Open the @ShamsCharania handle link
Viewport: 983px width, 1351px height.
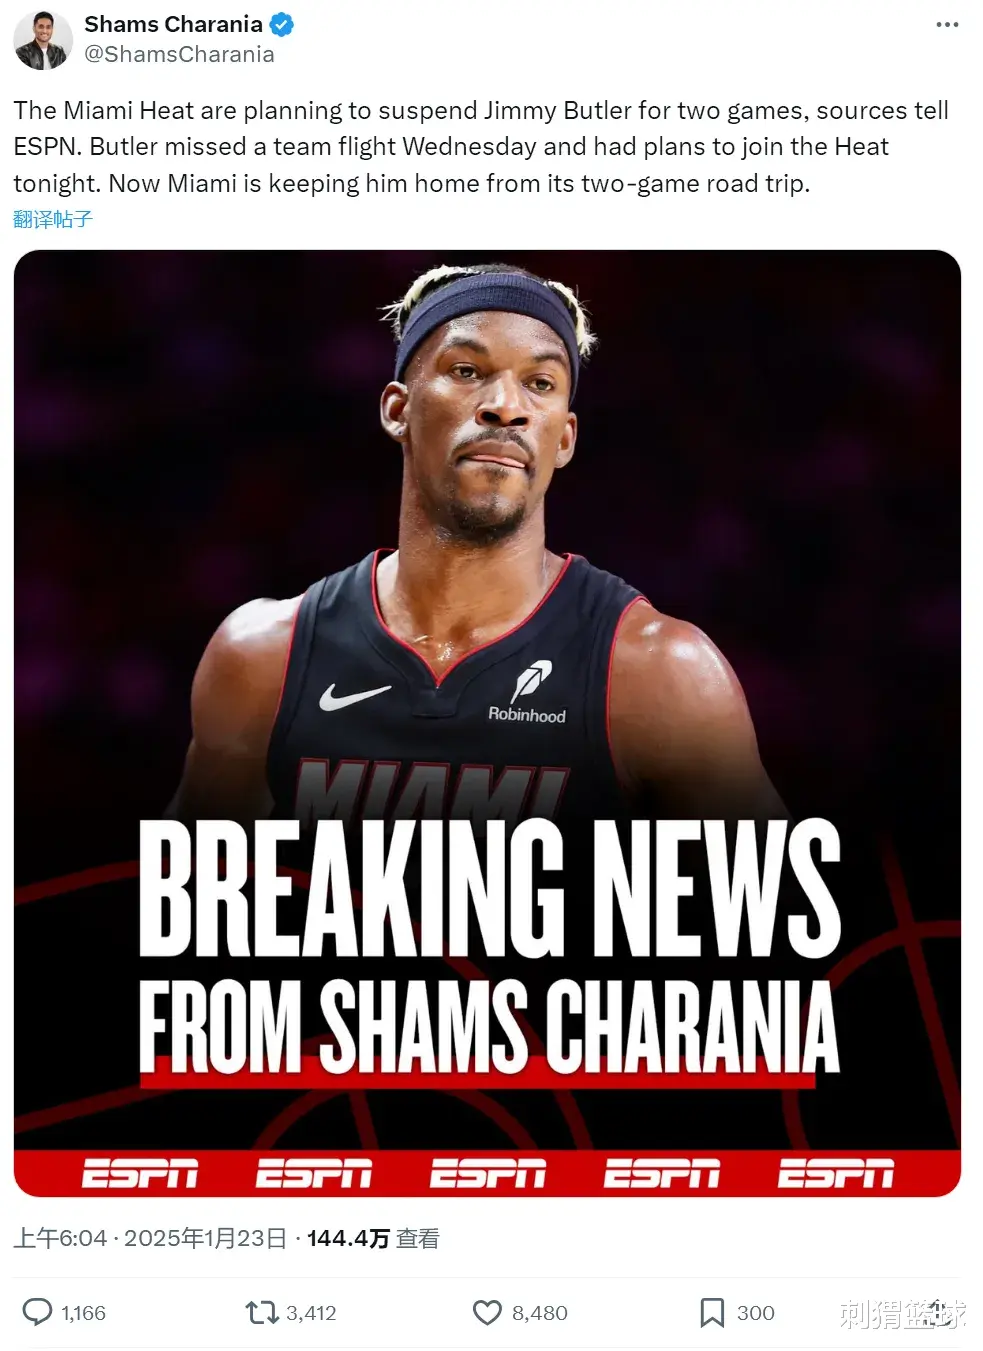click(x=179, y=54)
